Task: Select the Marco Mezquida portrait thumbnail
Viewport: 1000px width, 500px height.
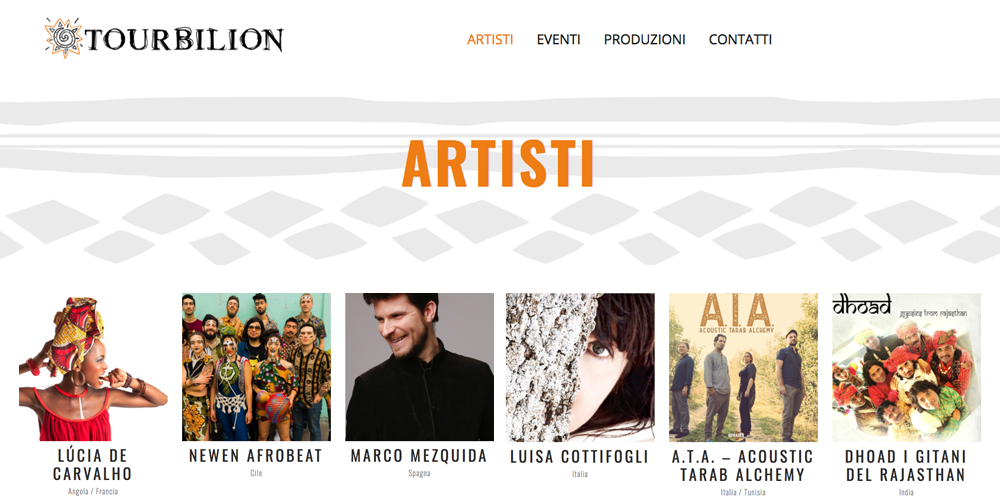Action: [x=420, y=367]
